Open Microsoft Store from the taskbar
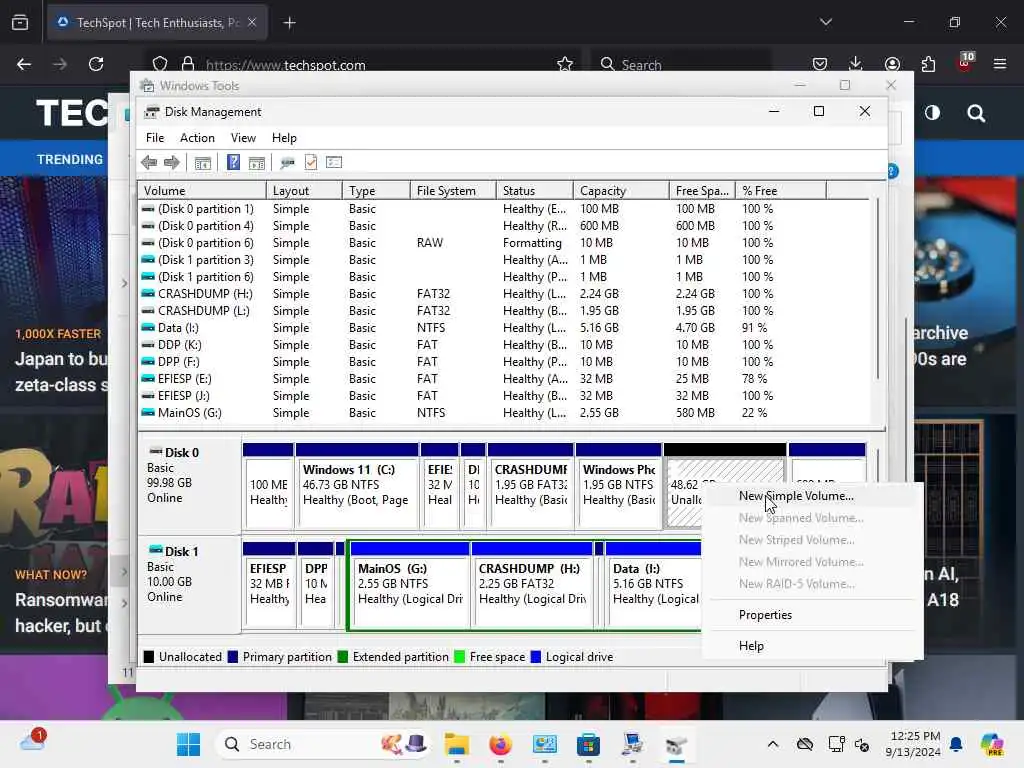 click(x=588, y=744)
